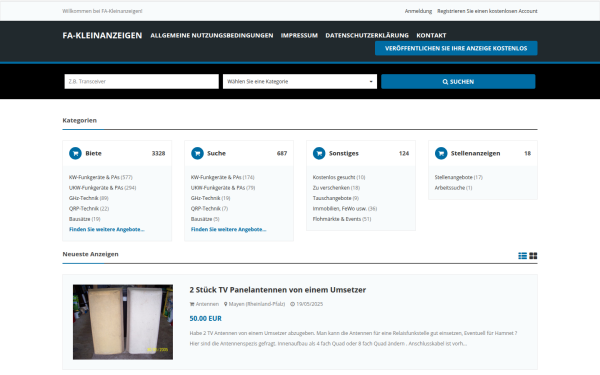Image resolution: width=600 pixels, height=375 pixels.
Task: Open '2 Stück TV Panelantennen von einem Umsetzer' title
Action: coord(278,290)
